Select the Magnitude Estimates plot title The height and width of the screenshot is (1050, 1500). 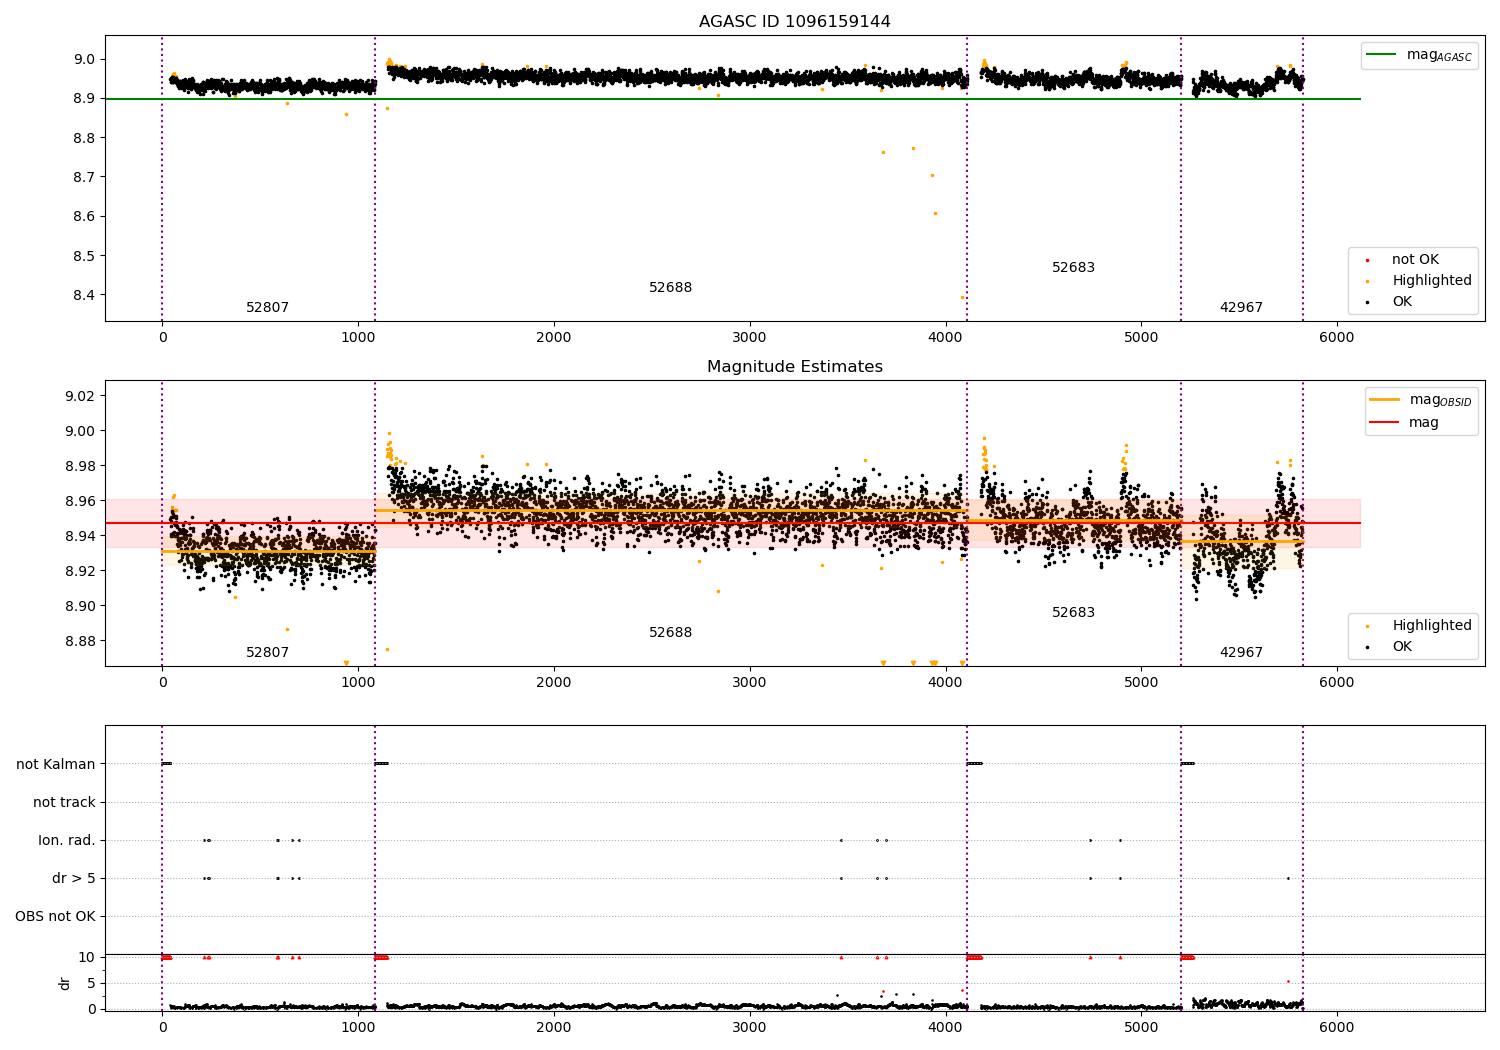tap(794, 366)
